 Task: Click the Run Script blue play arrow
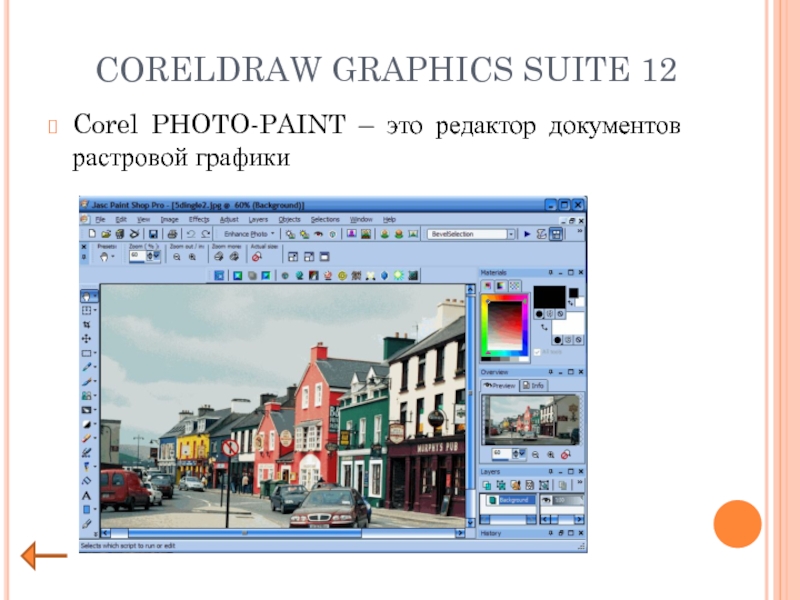528,234
